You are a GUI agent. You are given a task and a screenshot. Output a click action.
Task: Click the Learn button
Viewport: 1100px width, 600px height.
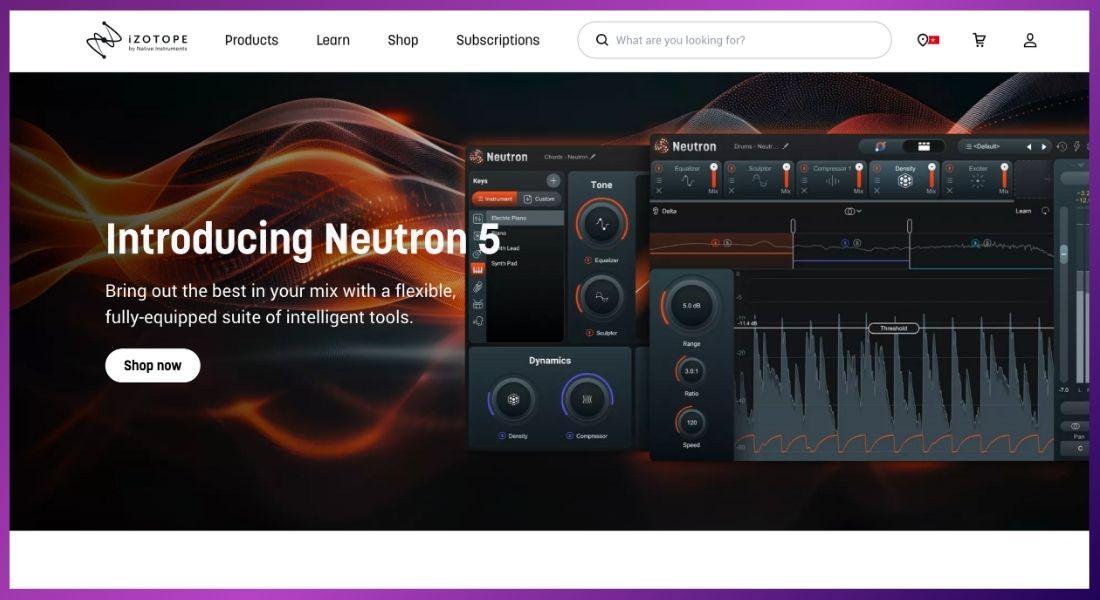tap(1023, 211)
